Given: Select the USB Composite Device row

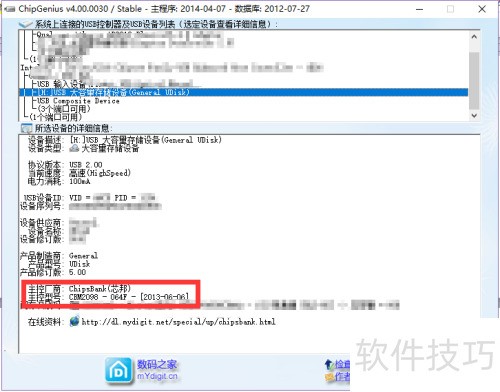Looking at the screenshot, I should [x=78, y=101].
